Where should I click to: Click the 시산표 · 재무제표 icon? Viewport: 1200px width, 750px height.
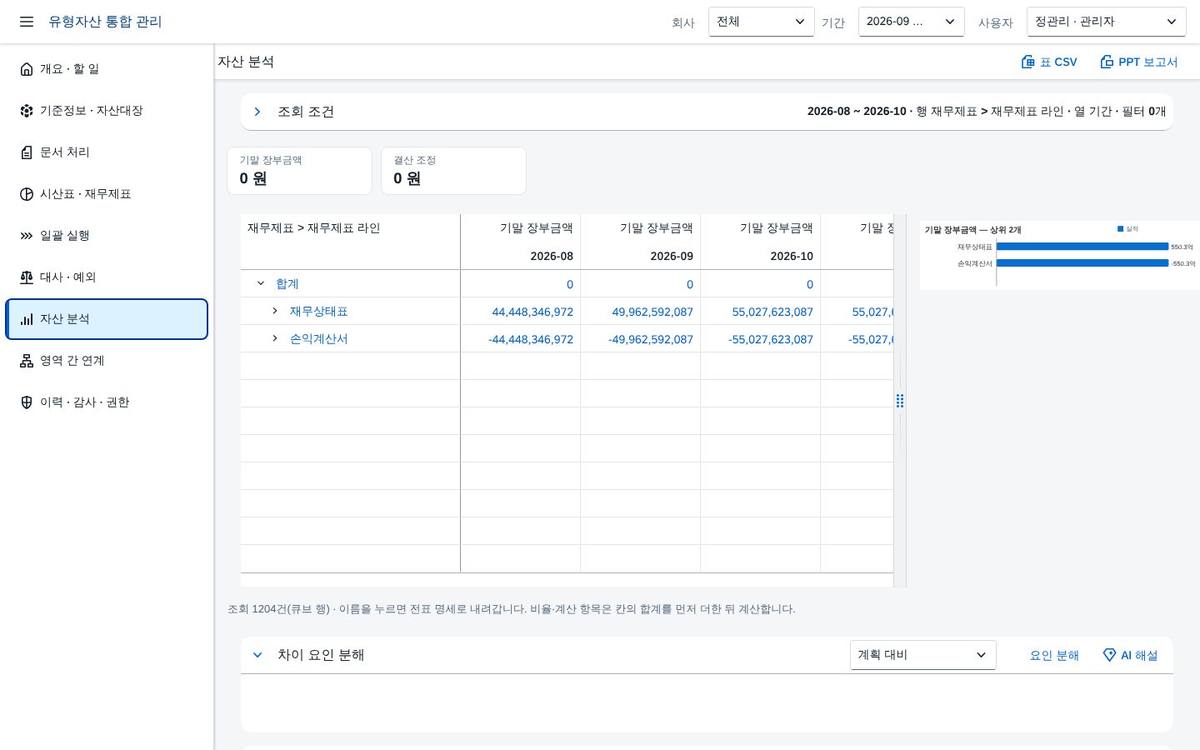tap(26, 194)
